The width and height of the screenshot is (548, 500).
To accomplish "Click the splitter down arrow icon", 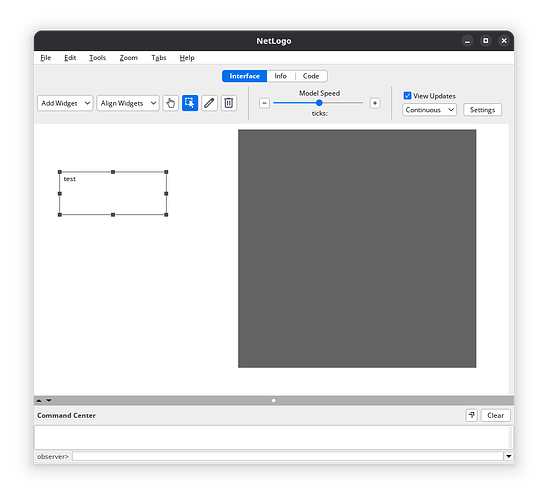I will coord(49,400).
